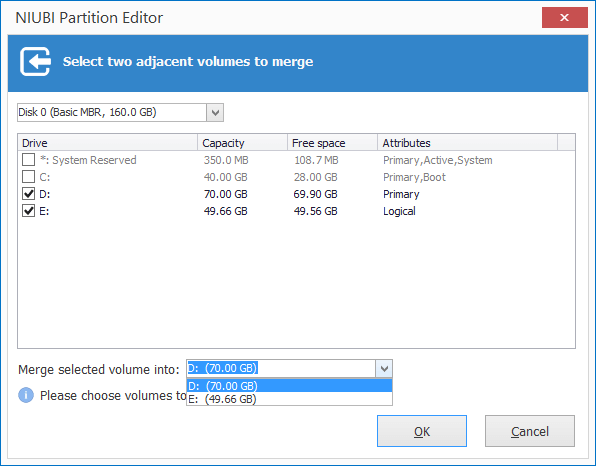Click the blue info icon
The width and height of the screenshot is (596, 466).
tap(26, 395)
